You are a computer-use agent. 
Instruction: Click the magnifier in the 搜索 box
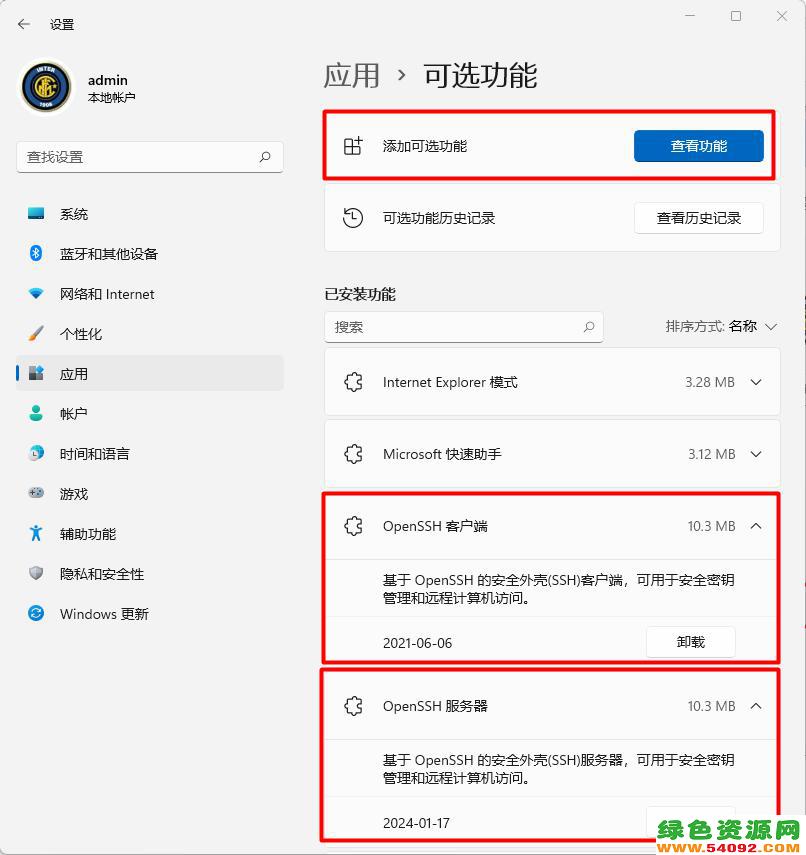[589, 327]
